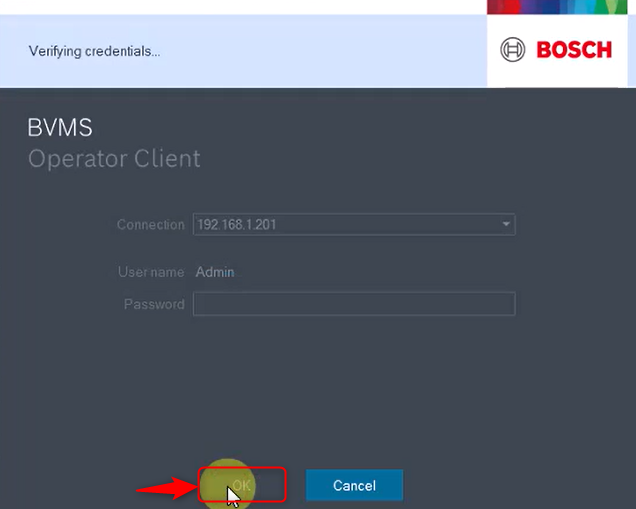636x509 pixels.
Task: Click the User name label
Action: pyautogui.click(x=151, y=272)
